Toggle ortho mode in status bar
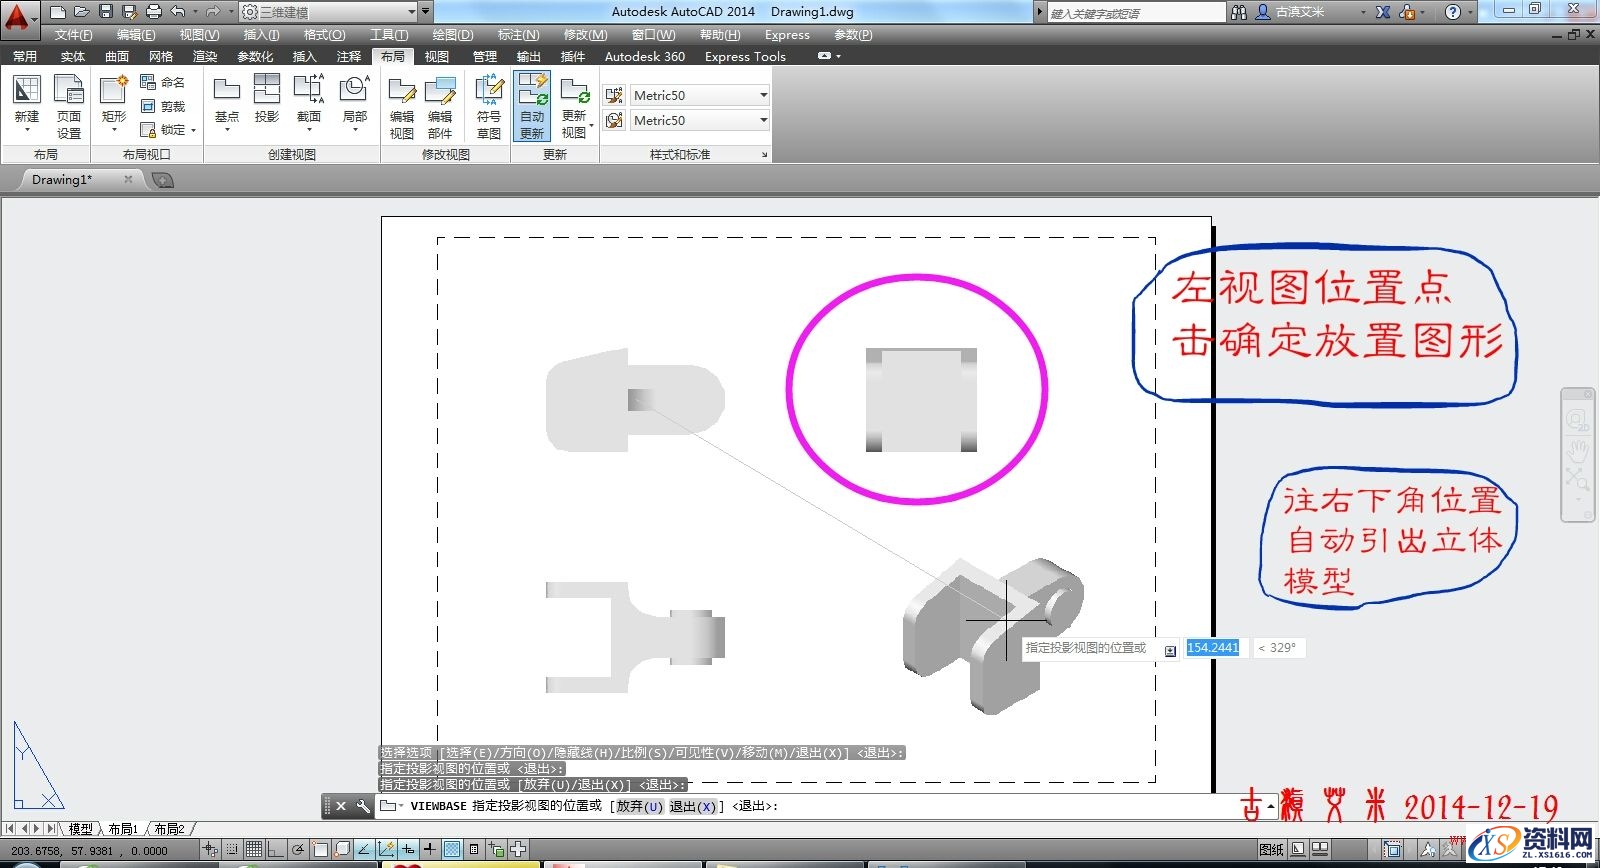Viewport: 1600px width, 868px height. click(275, 850)
